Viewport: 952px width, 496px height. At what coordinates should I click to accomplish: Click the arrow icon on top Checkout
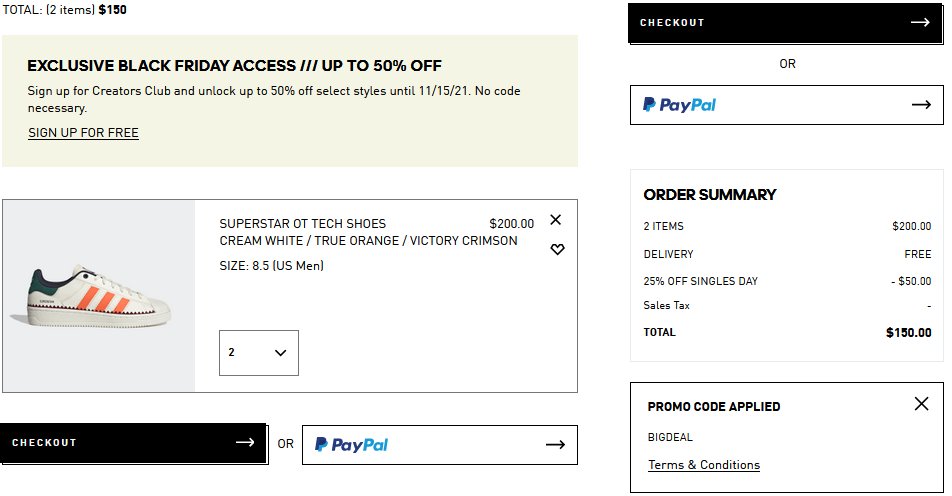[x=920, y=22]
